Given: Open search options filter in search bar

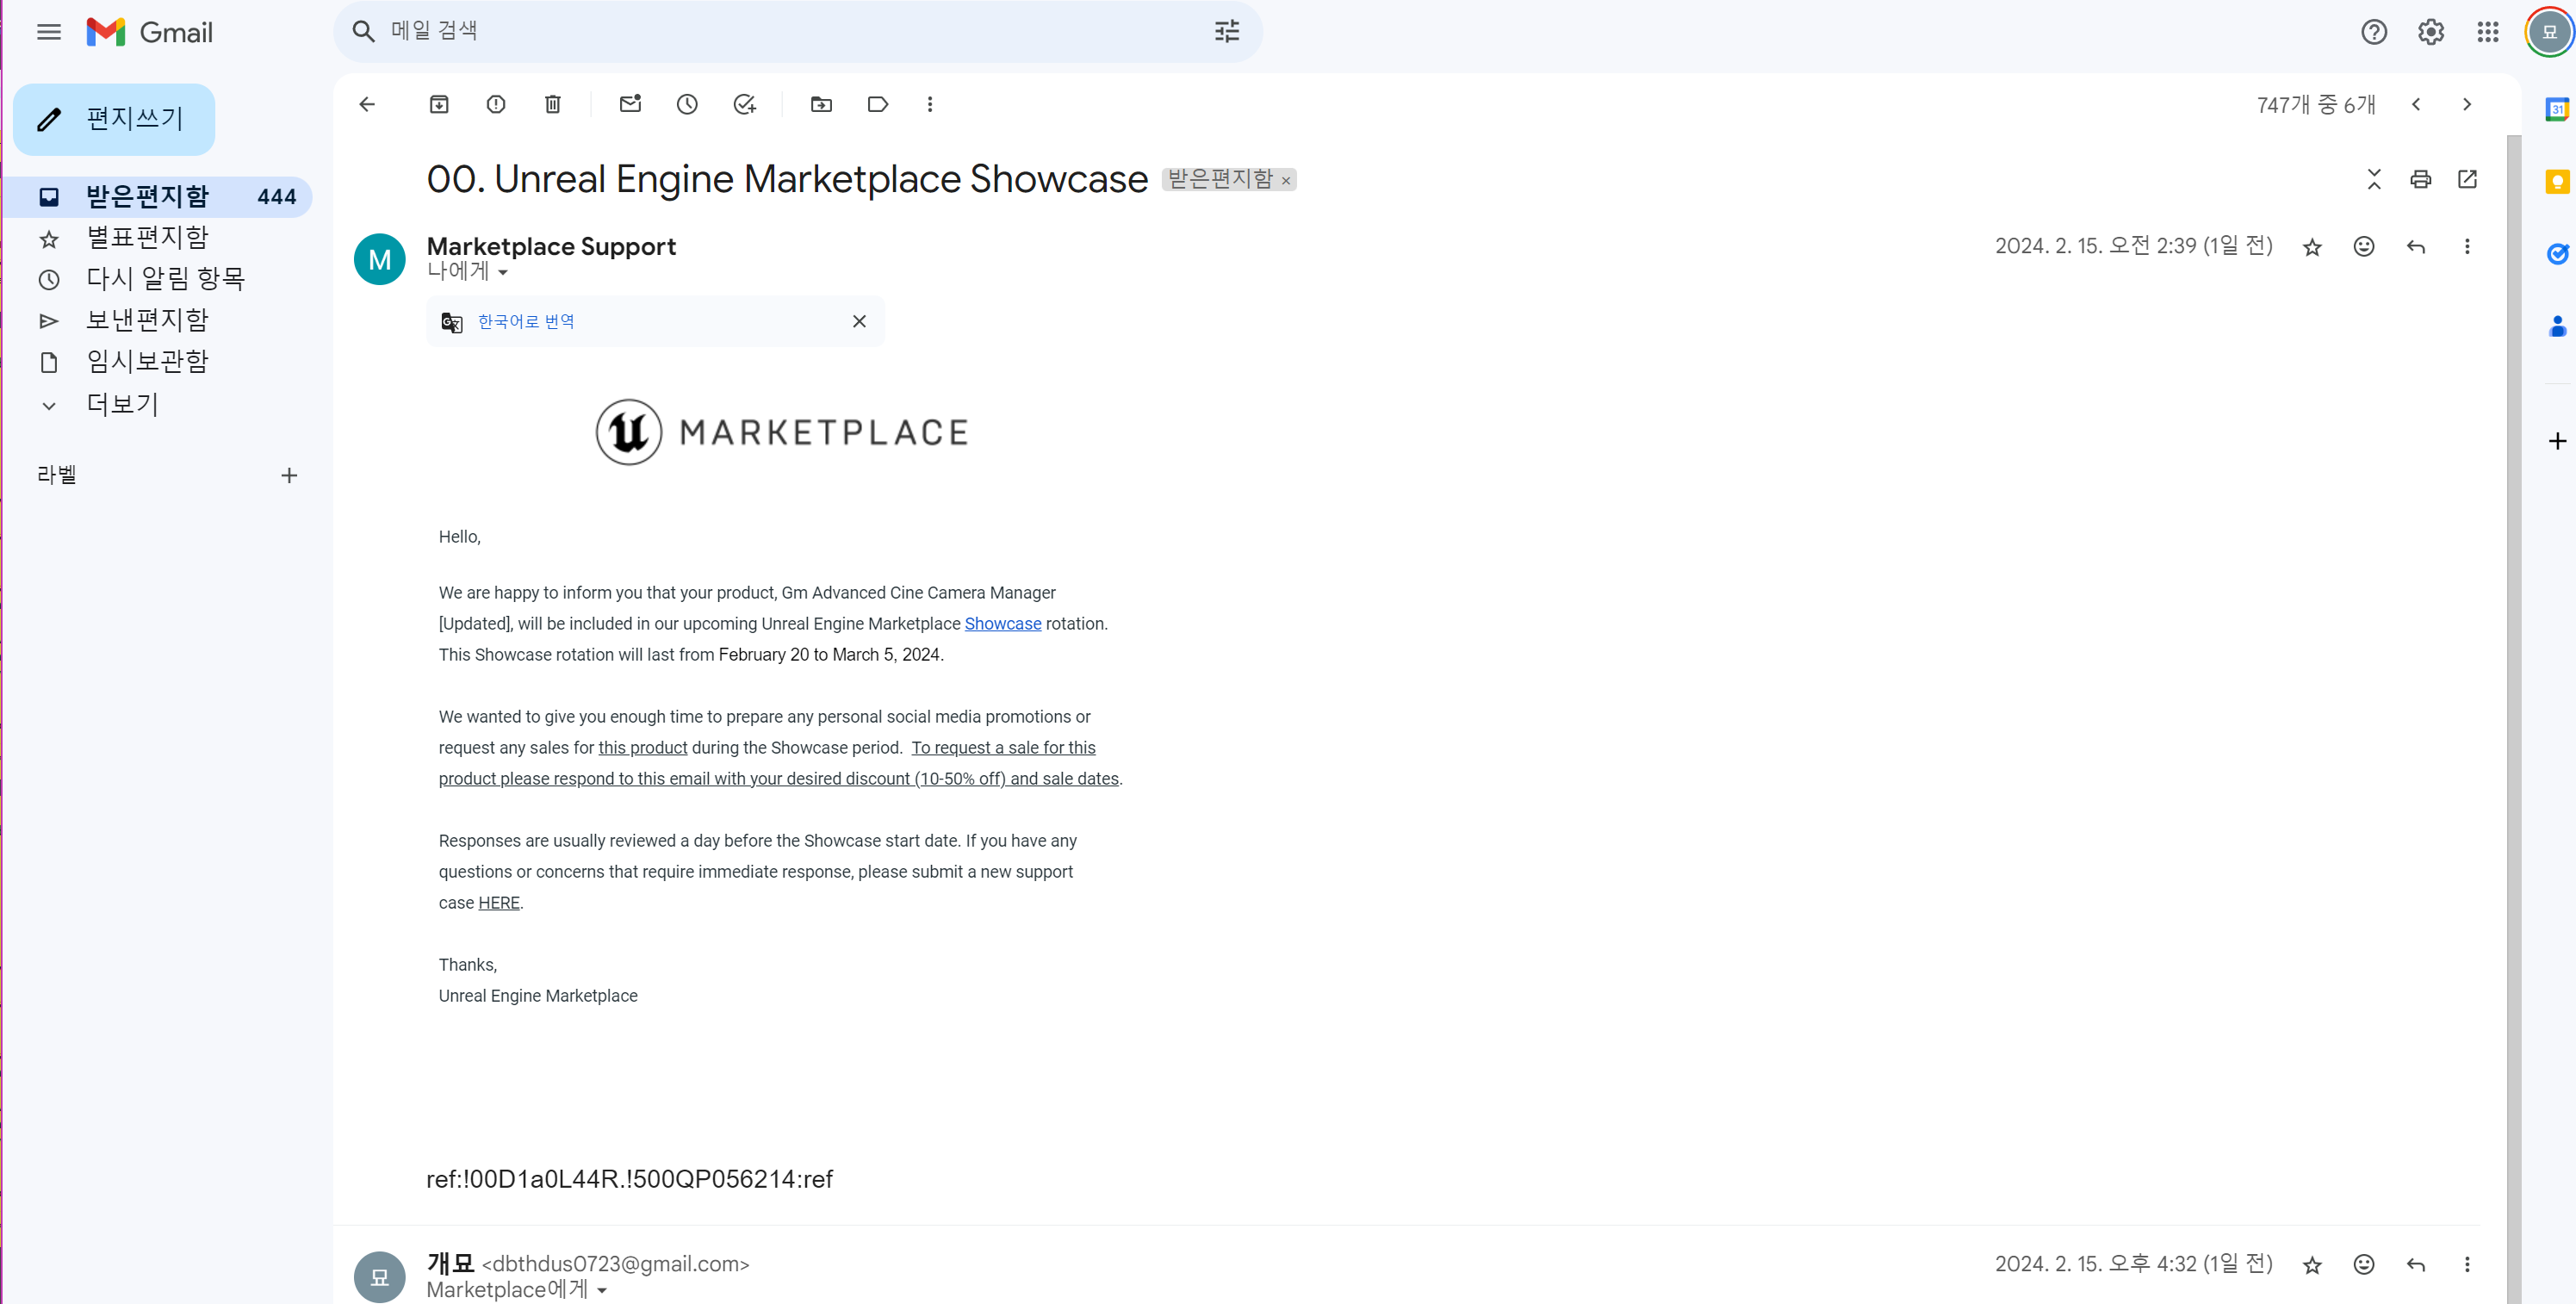Looking at the screenshot, I should pyautogui.click(x=1227, y=32).
